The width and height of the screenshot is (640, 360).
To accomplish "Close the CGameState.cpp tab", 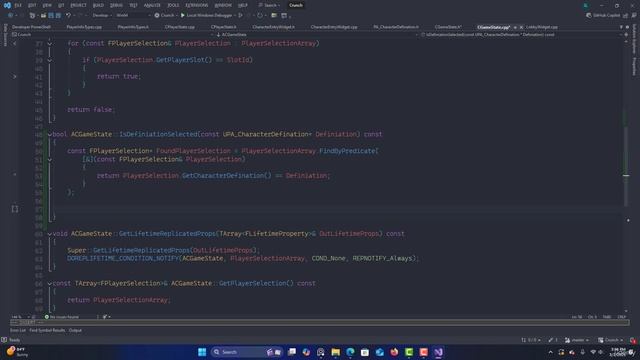I will click(521, 27).
